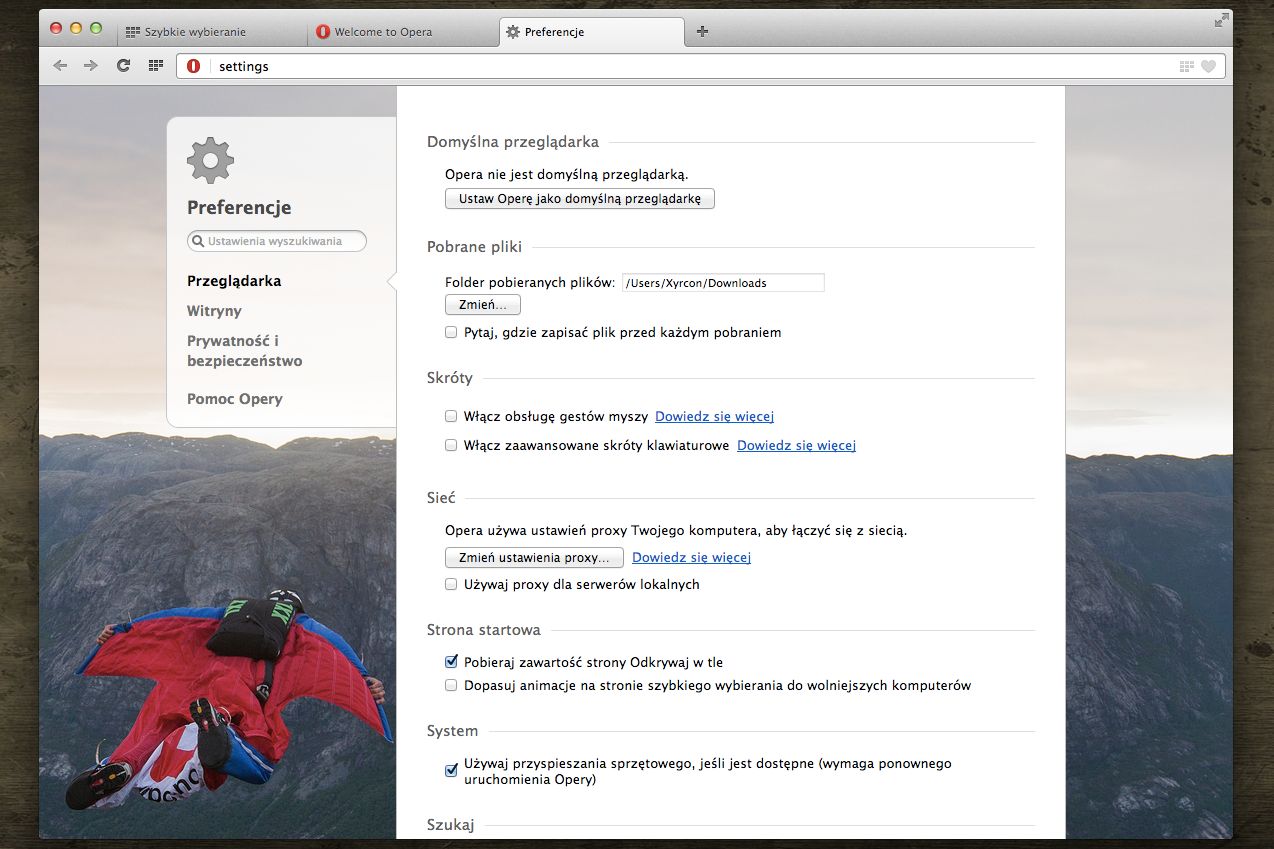The image size is (1274, 849).
Task: Open the Przeglądarka settings section
Action: tap(234, 281)
